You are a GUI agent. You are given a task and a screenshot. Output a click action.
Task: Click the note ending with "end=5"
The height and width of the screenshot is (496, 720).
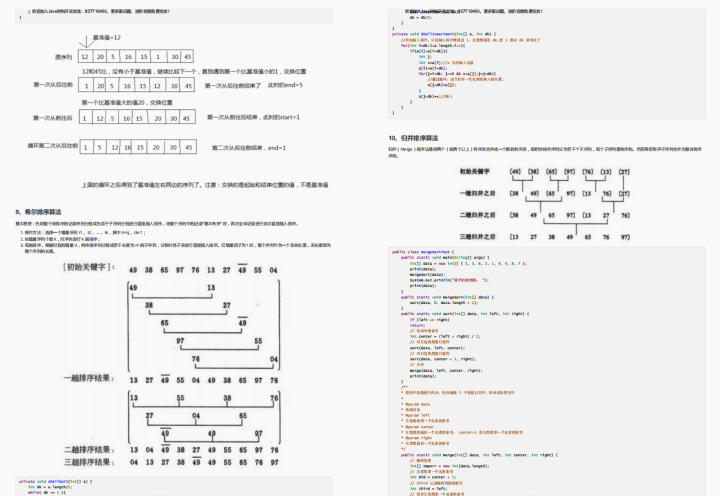pyautogui.click(x=253, y=85)
